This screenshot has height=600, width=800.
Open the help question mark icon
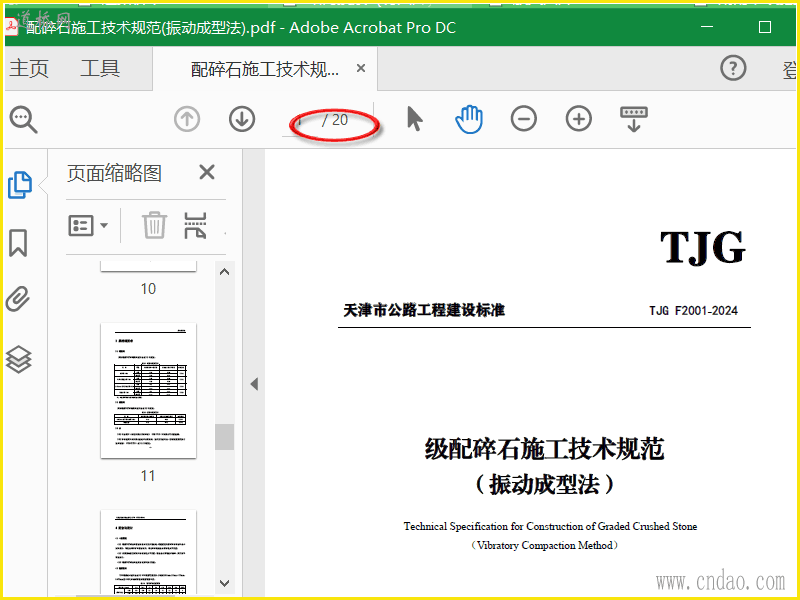click(733, 68)
